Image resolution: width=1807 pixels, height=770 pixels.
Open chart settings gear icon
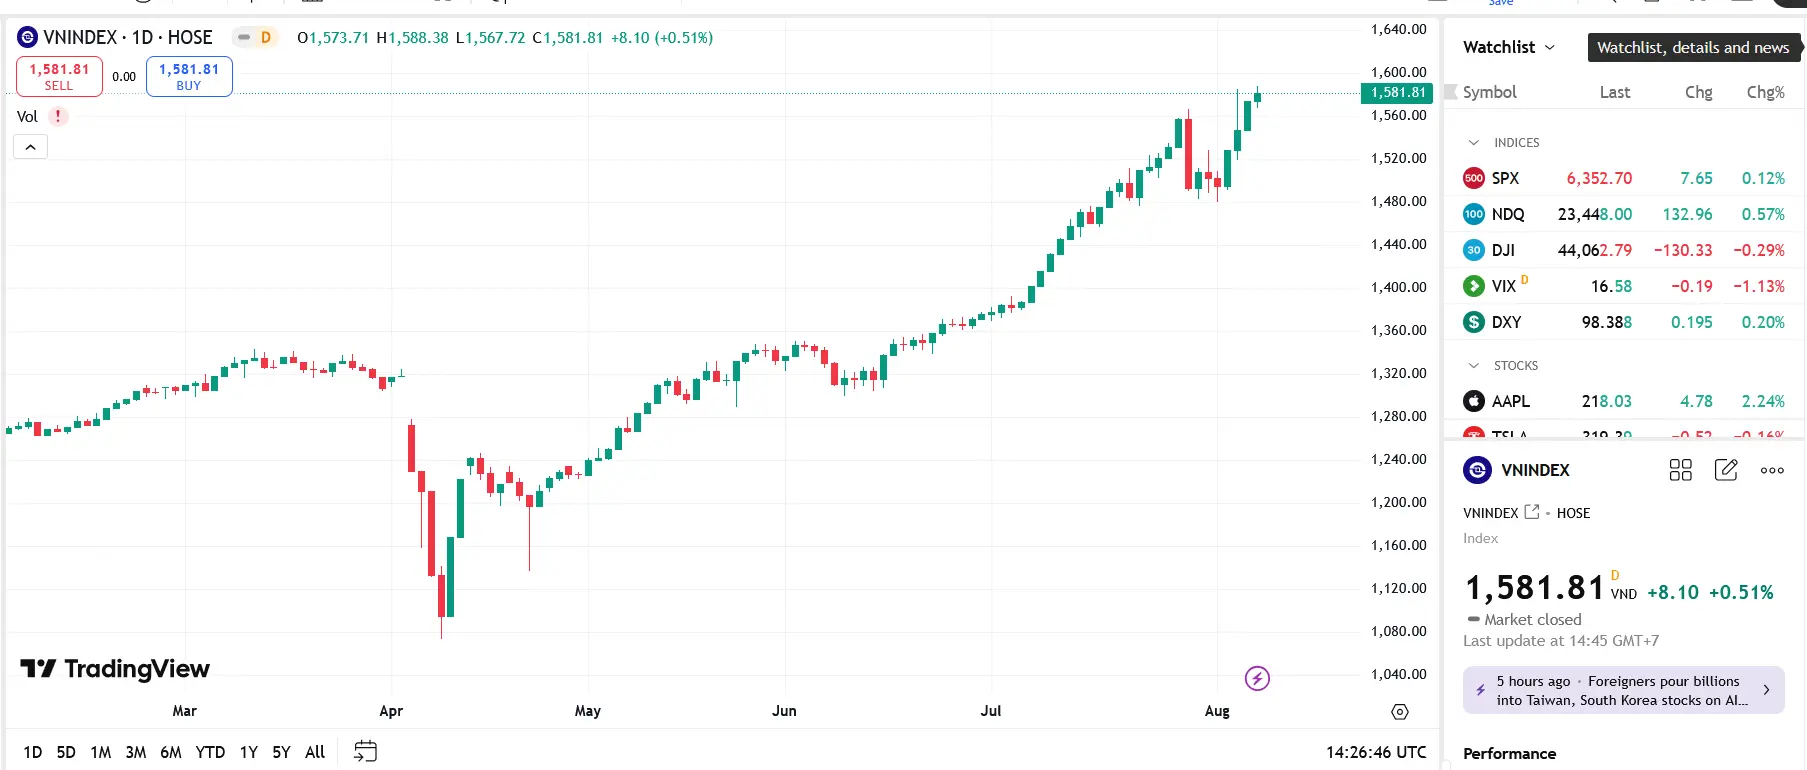(x=1400, y=712)
